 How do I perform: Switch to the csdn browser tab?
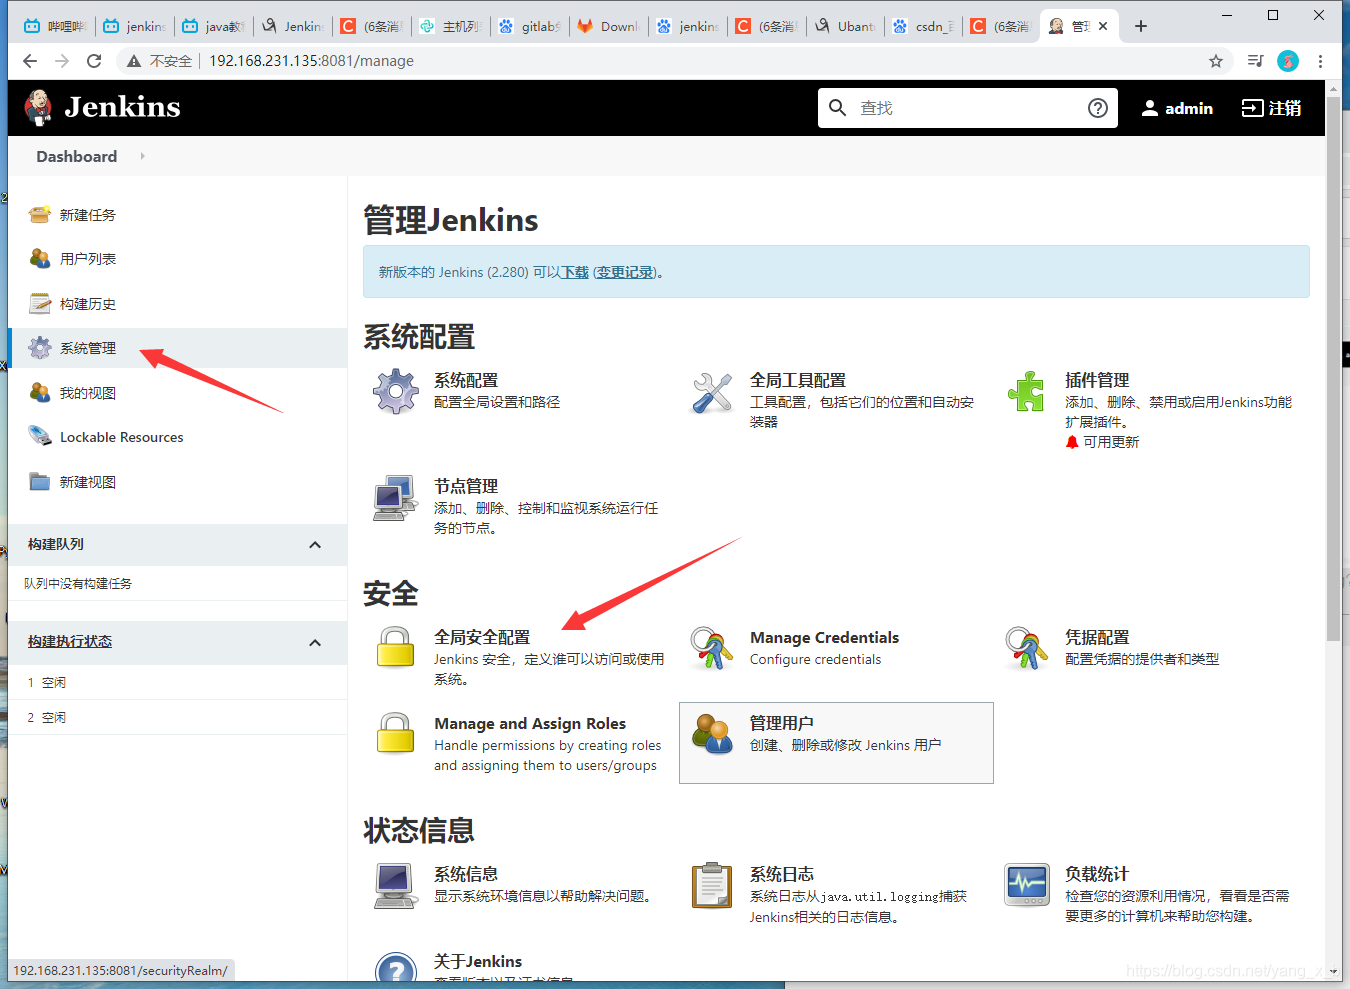point(925,26)
